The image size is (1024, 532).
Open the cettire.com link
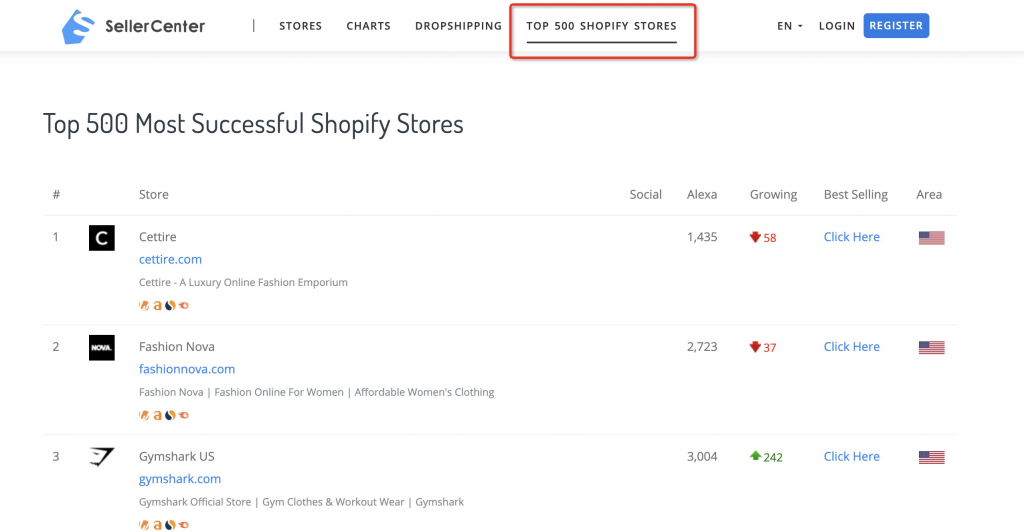[x=170, y=259]
